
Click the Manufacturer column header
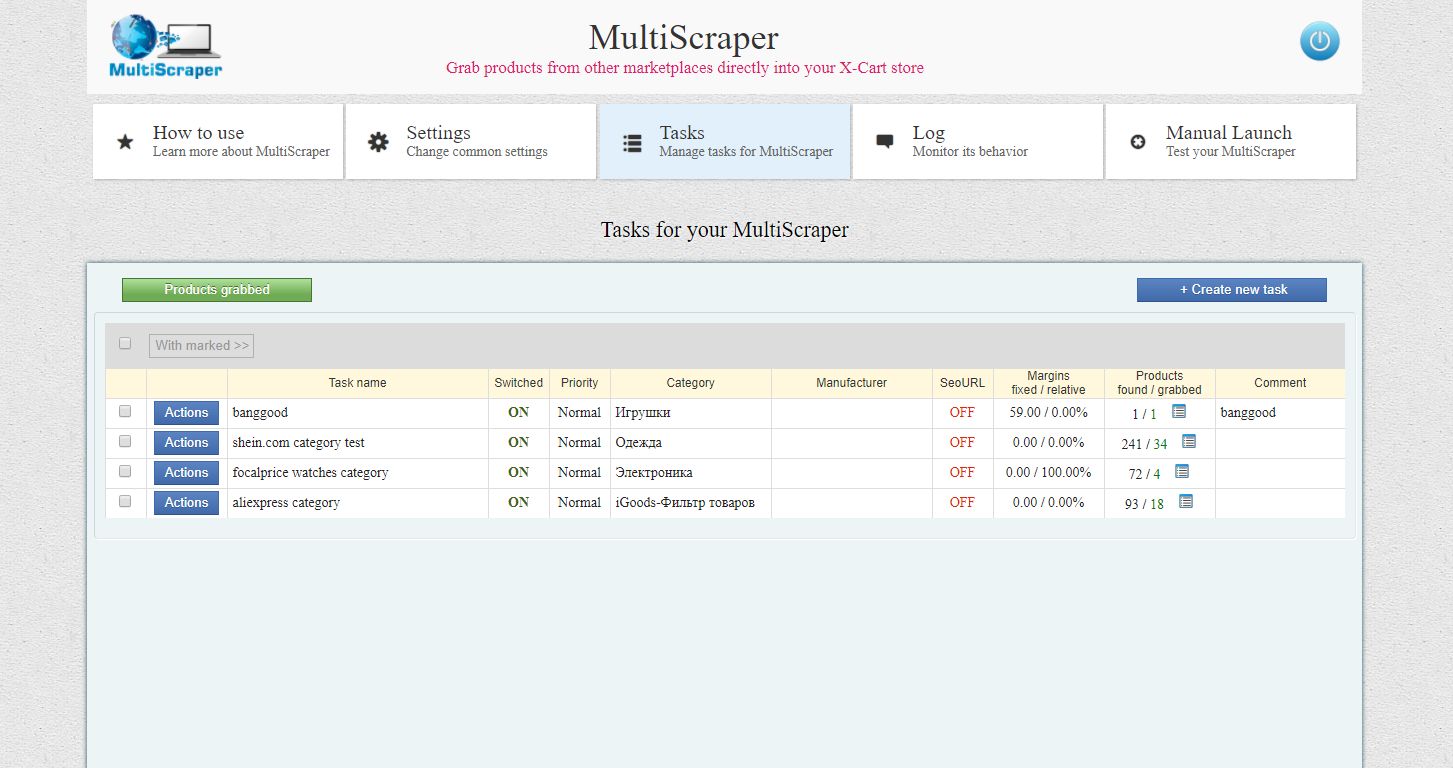click(851, 383)
